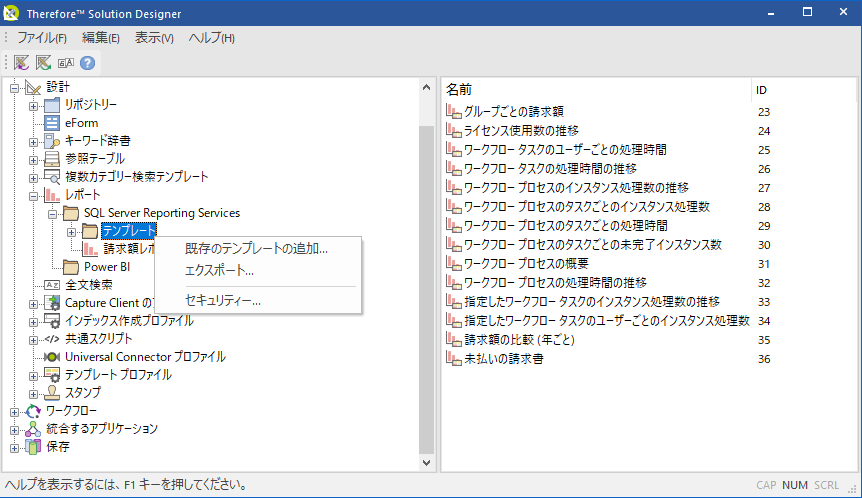The height and width of the screenshot is (498, 862).
Task: Click the eForm icon in the tree
Action: 52,123
